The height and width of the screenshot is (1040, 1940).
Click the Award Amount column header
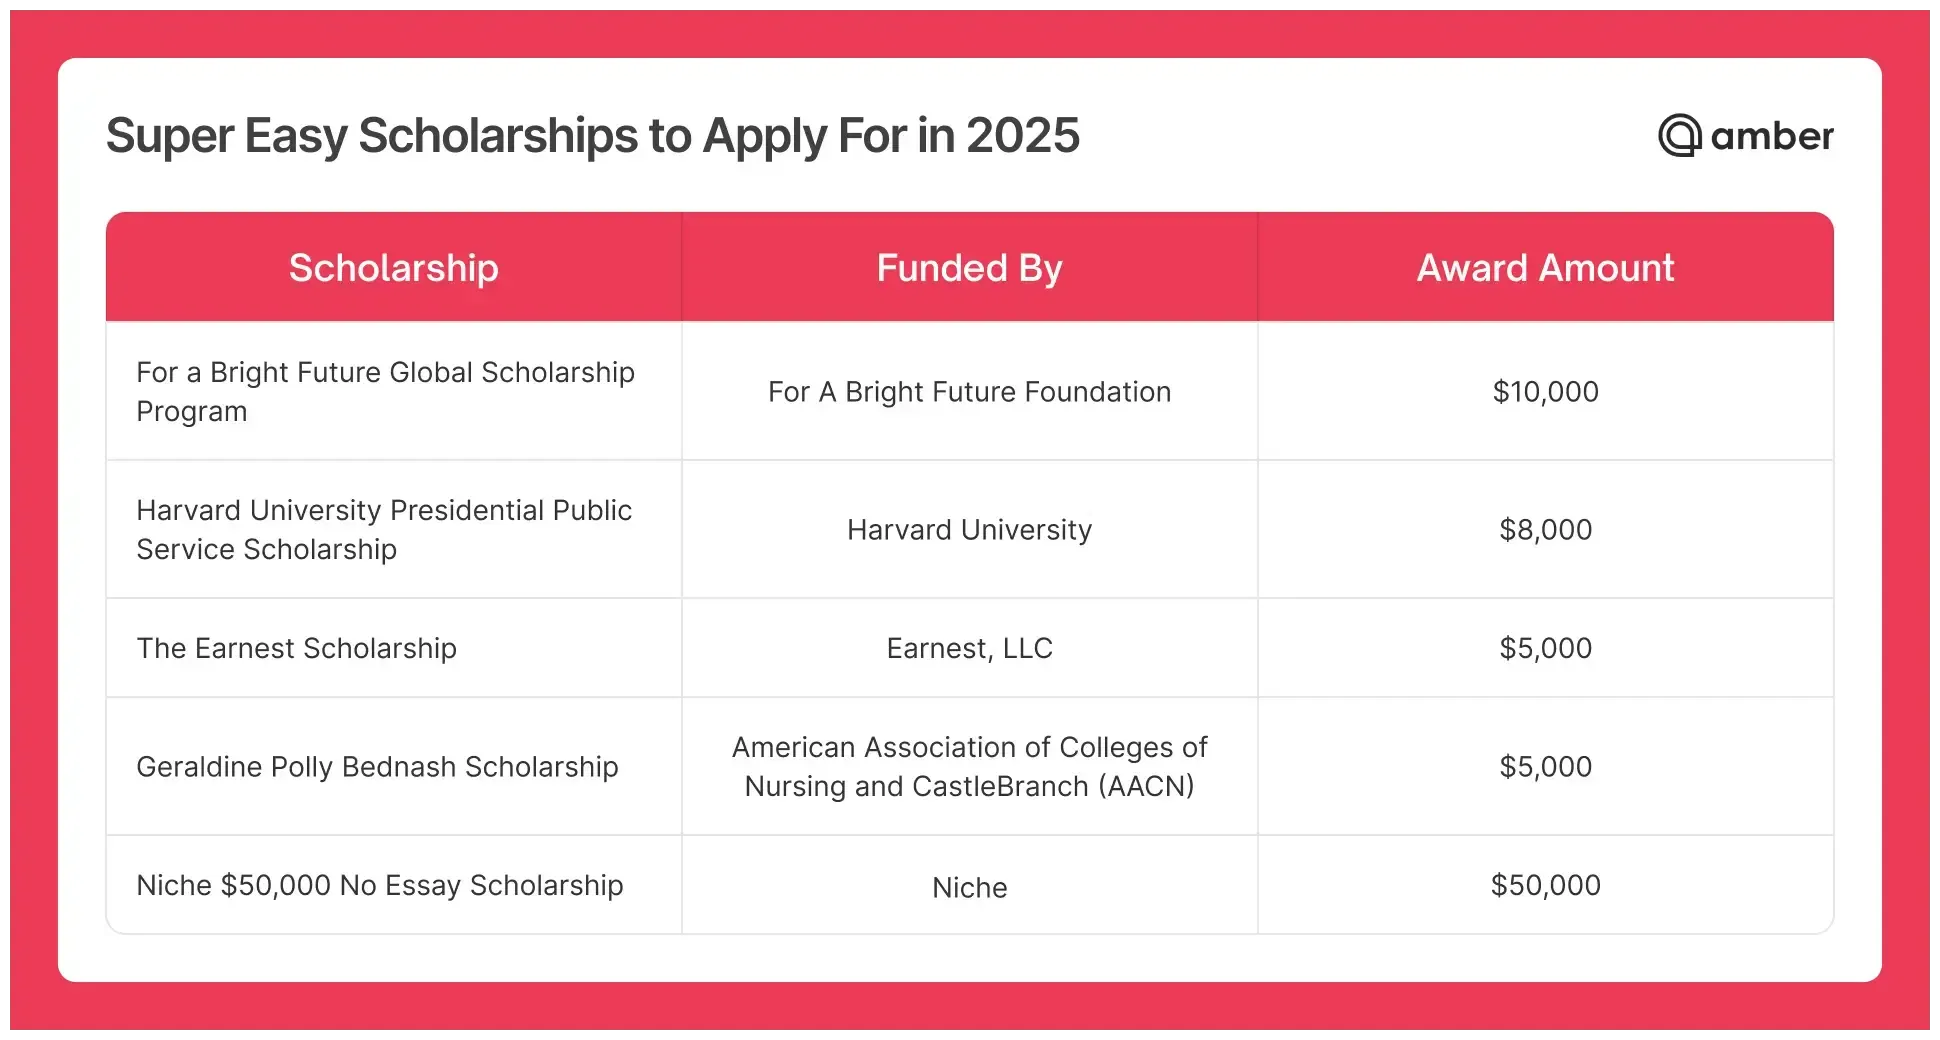pos(1545,268)
